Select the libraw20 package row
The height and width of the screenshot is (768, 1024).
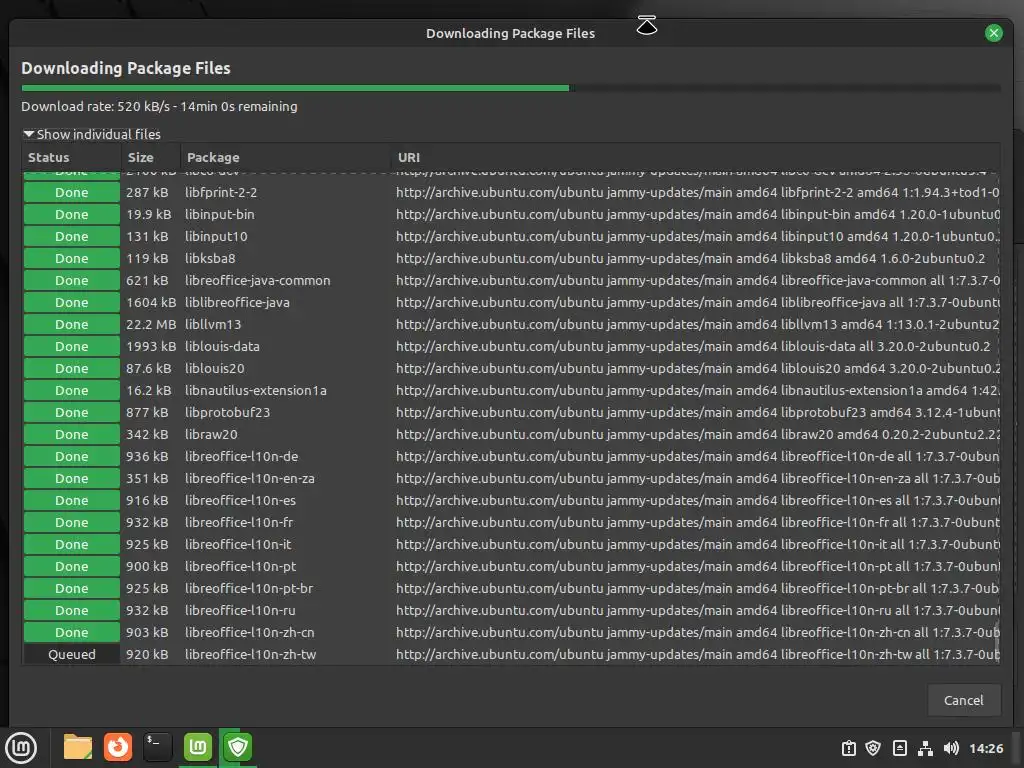[511, 434]
